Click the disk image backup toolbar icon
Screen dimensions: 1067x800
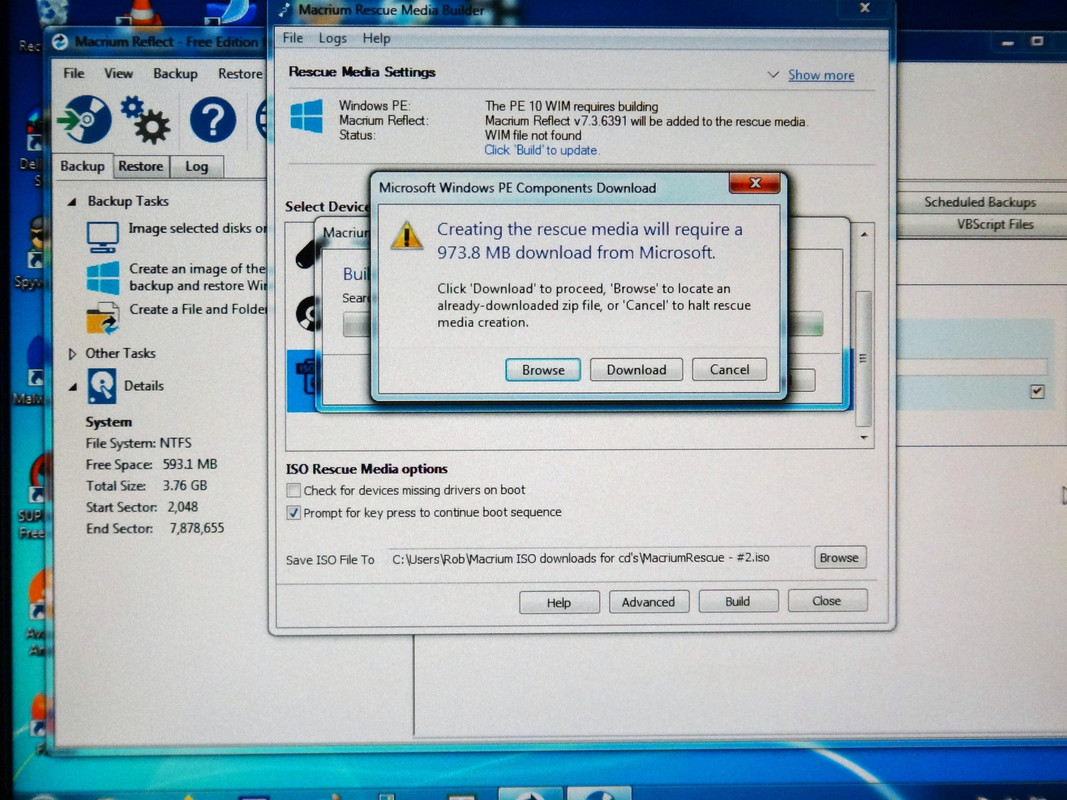pyautogui.click(x=86, y=120)
